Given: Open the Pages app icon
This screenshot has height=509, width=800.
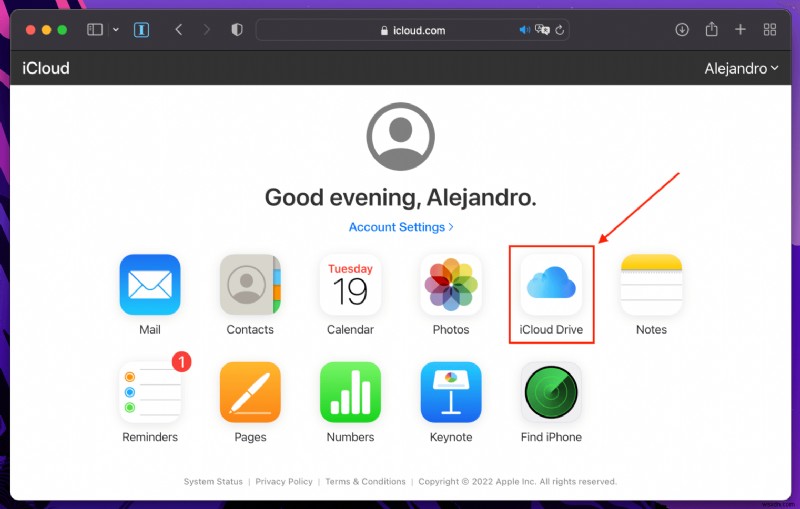Looking at the screenshot, I should [x=250, y=392].
